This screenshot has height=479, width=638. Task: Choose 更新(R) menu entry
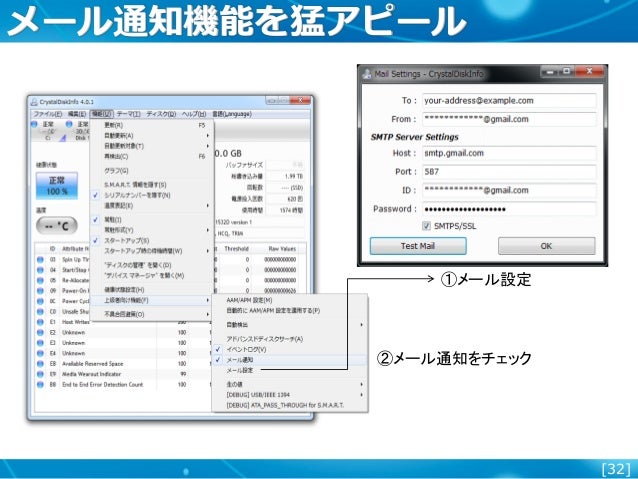(x=151, y=125)
